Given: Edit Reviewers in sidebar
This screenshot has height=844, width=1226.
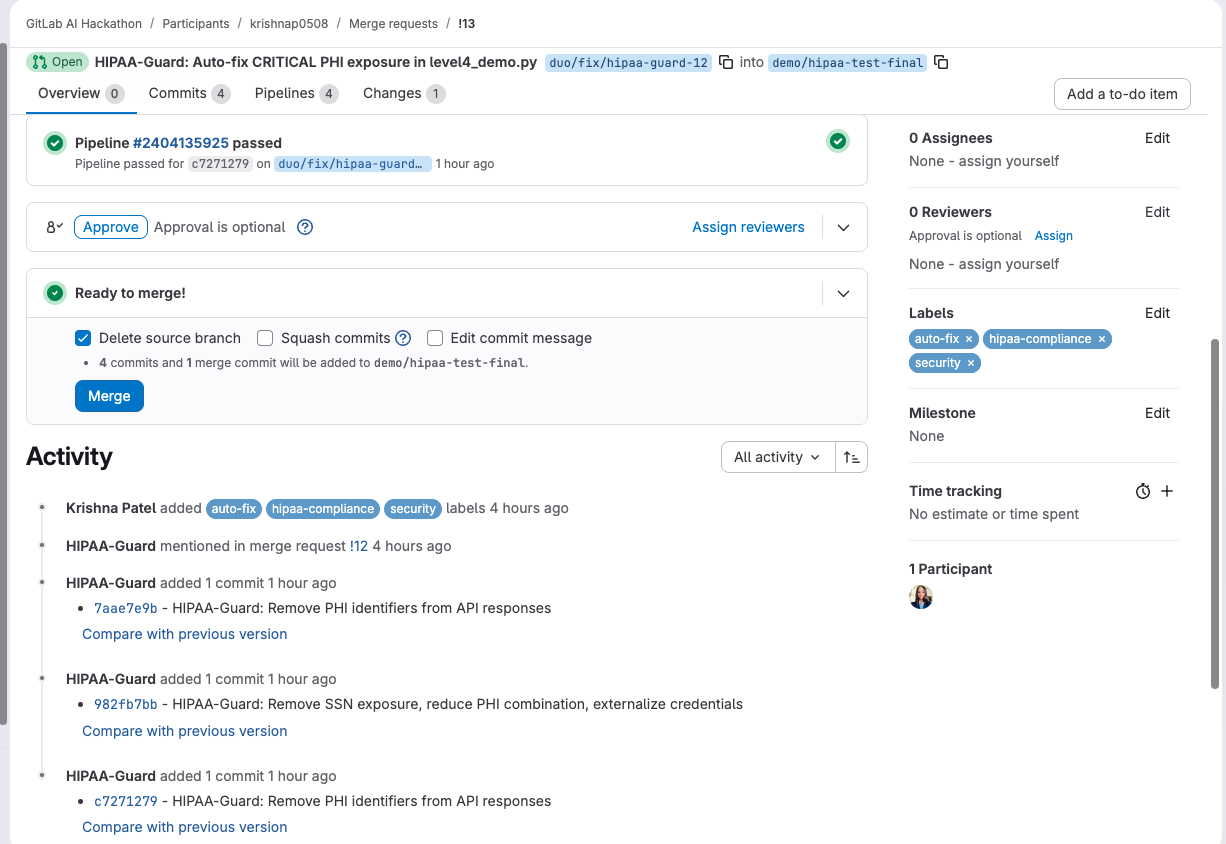Looking at the screenshot, I should (1157, 212).
